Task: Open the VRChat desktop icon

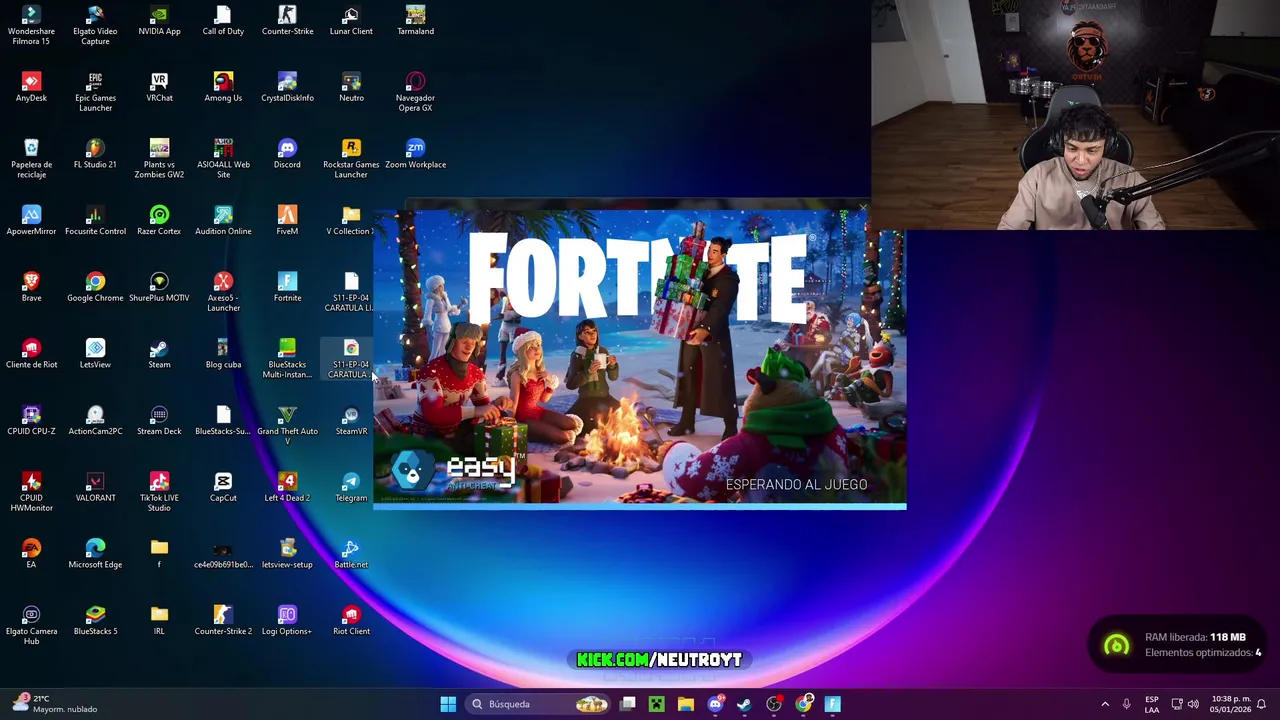Action: [159, 87]
